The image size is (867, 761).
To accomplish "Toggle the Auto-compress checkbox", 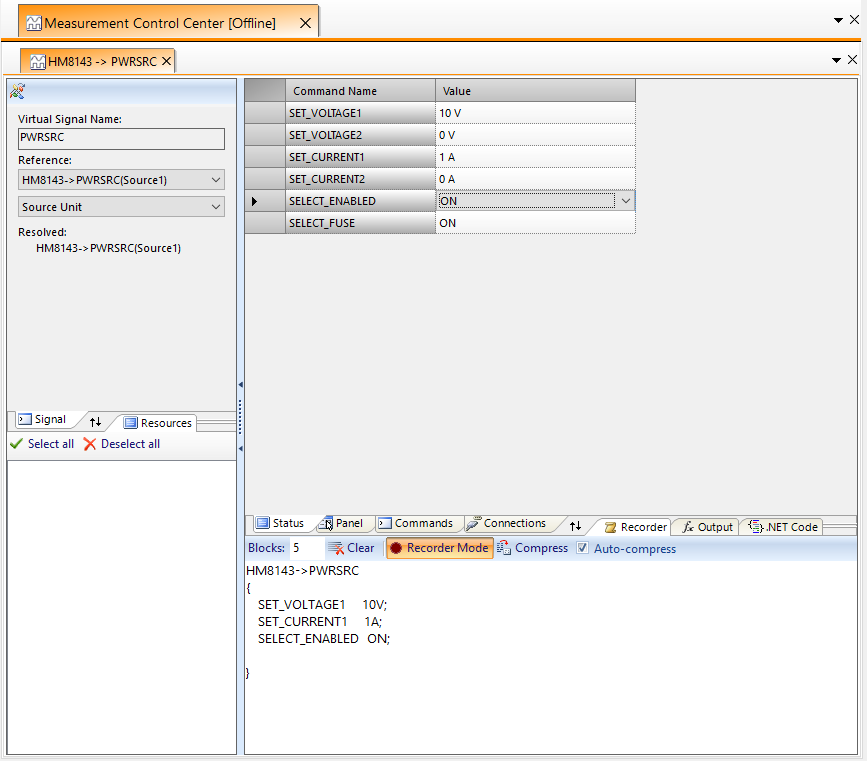I will click(x=582, y=548).
